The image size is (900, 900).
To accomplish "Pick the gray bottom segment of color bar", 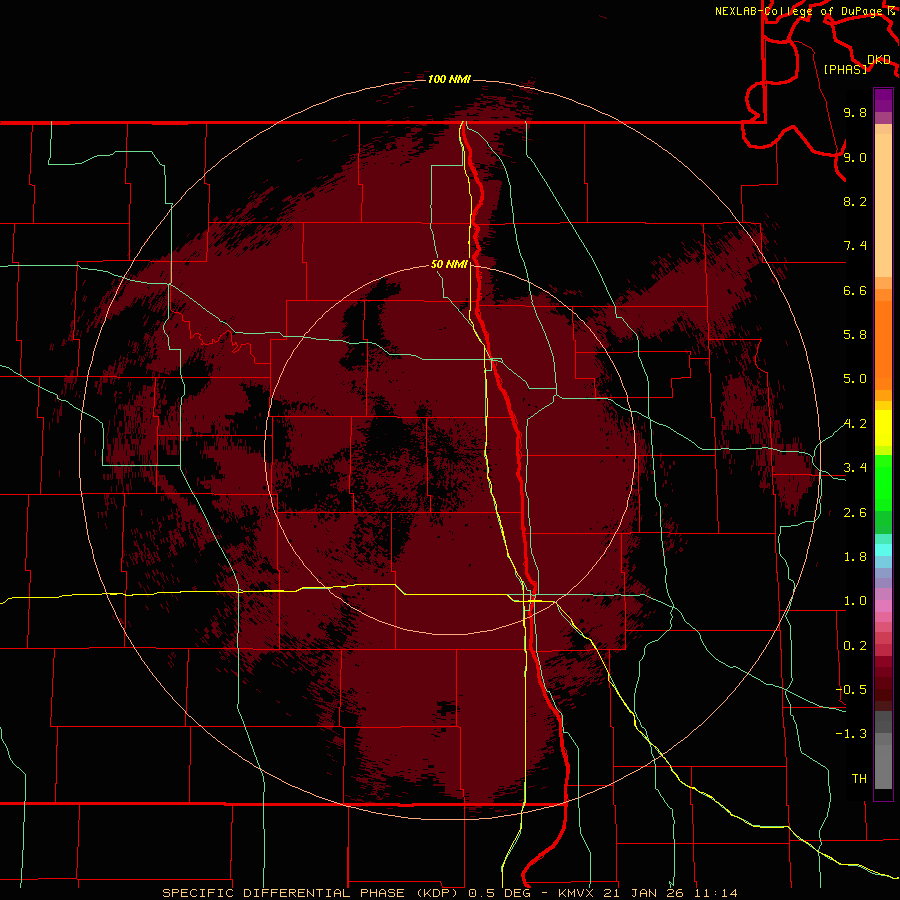I will 883,767.
